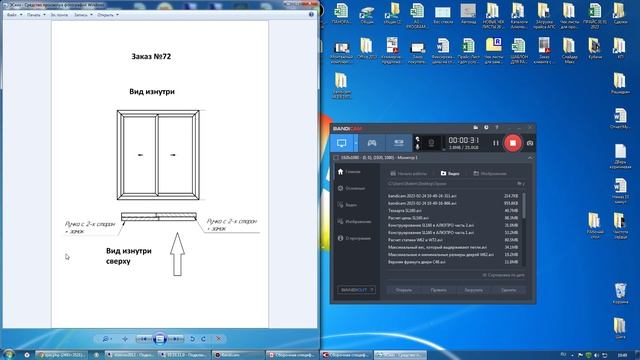640x360 pixels.
Task: Select Bandicam game recording mode gamepad icon
Action: (x=371, y=143)
